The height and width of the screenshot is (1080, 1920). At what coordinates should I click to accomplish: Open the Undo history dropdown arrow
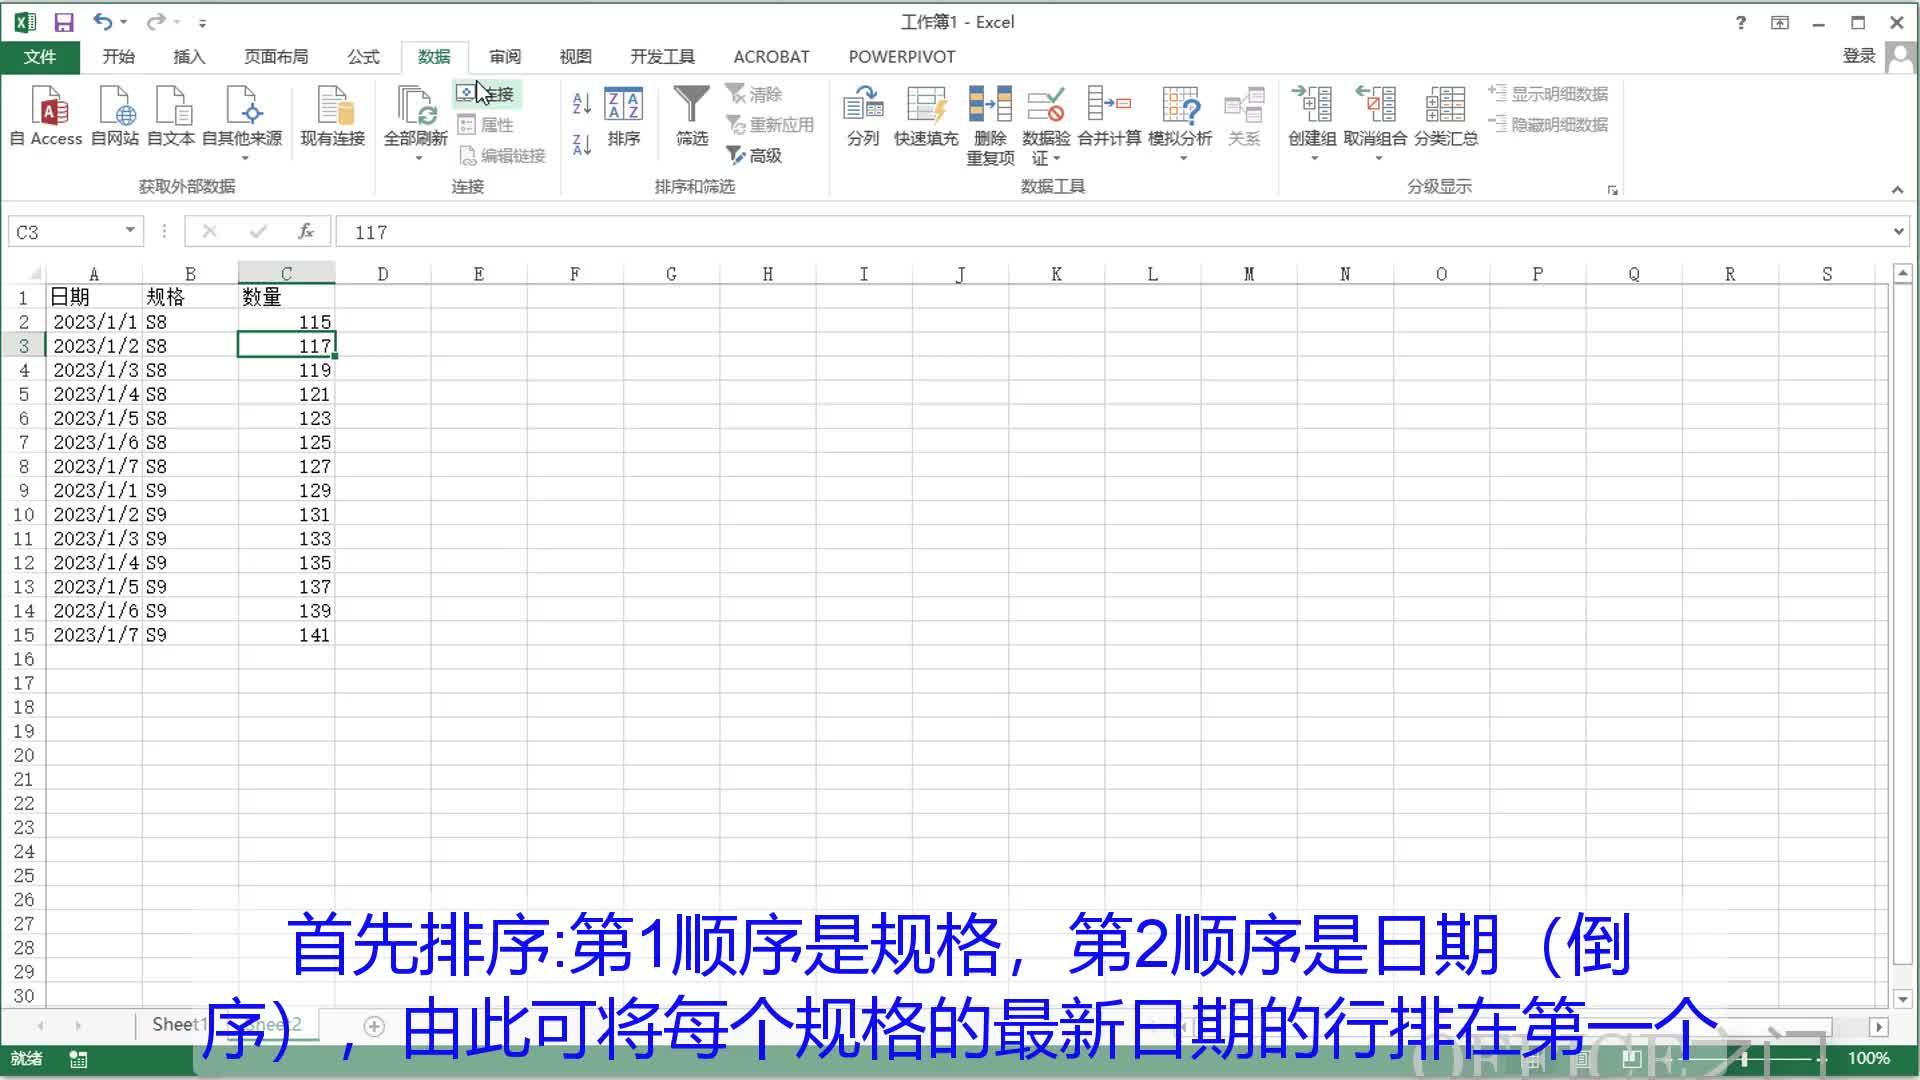click(x=122, y=22)
